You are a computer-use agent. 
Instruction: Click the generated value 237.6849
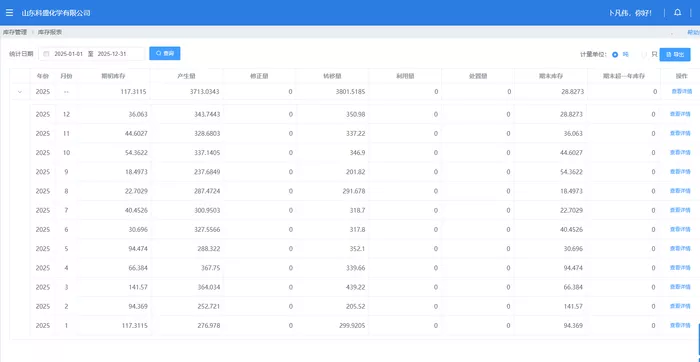(208, 172)
